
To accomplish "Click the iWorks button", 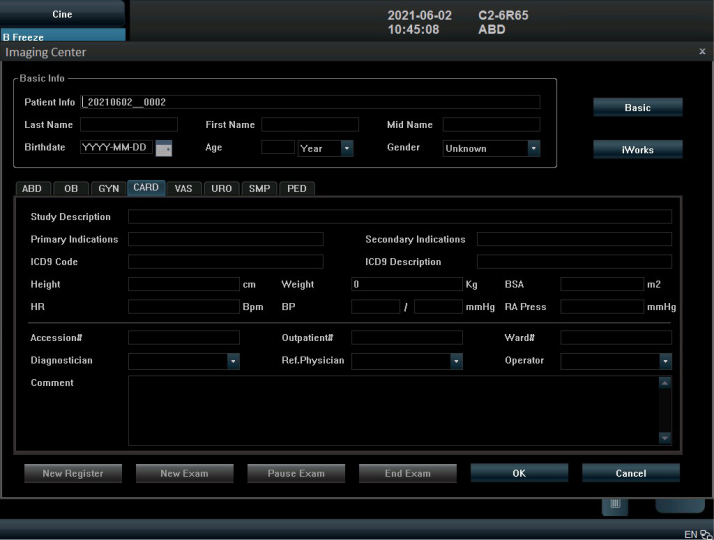I will [638, 150].
